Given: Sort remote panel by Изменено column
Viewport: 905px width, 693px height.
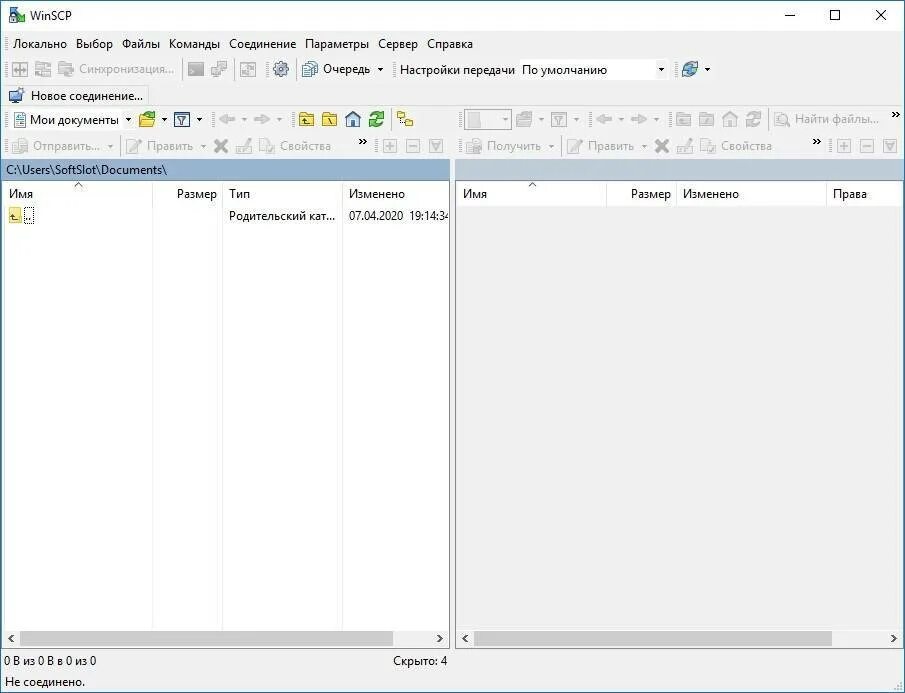Looking at the screenshot, I should click(751, 194).
